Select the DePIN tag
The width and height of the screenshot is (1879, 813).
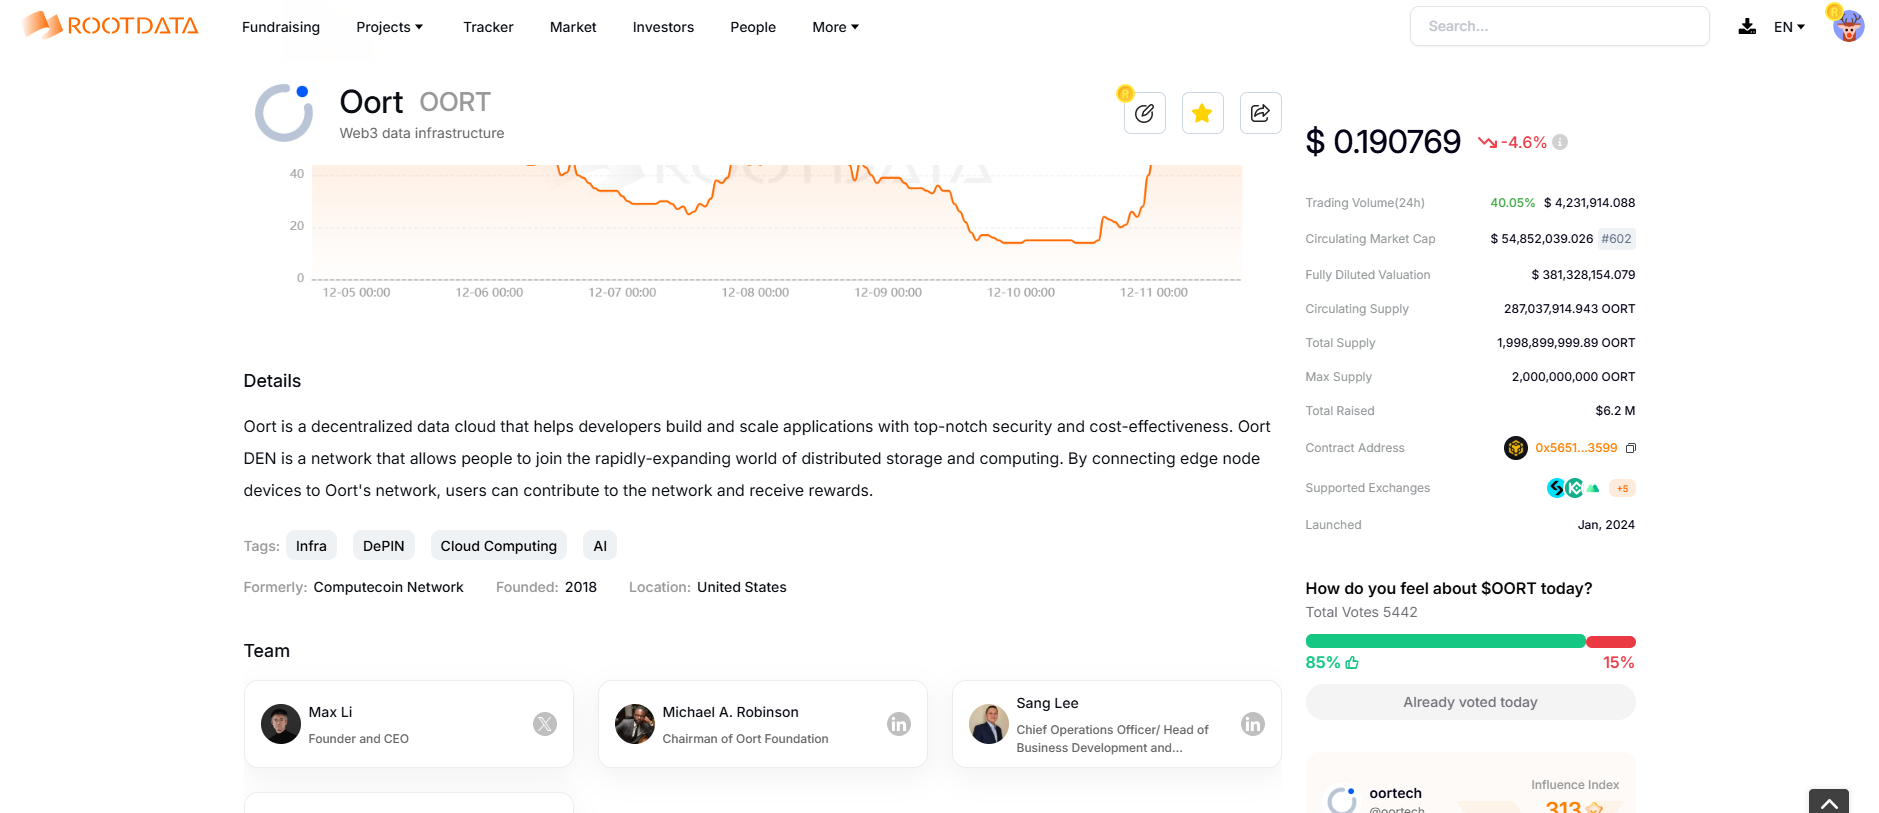384,545
